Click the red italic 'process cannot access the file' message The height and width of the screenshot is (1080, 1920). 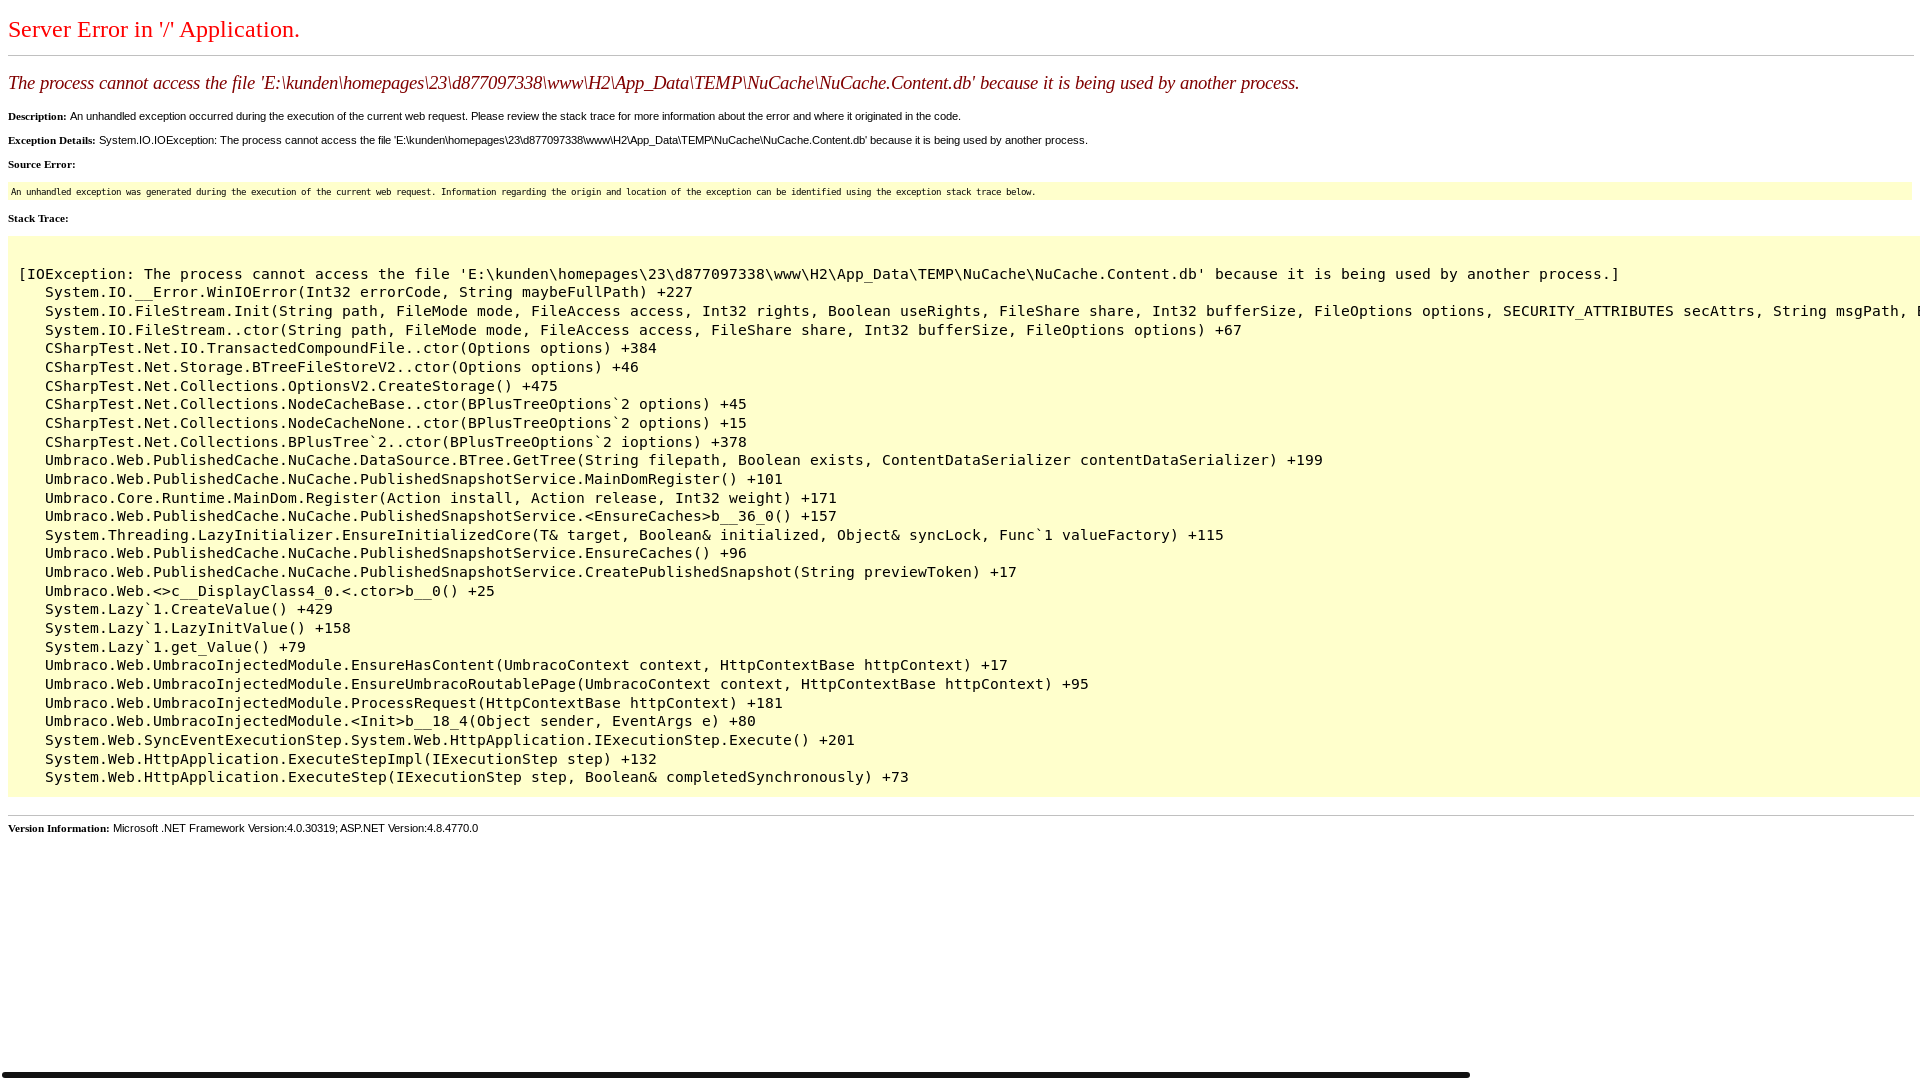click(x=654, y=83)
